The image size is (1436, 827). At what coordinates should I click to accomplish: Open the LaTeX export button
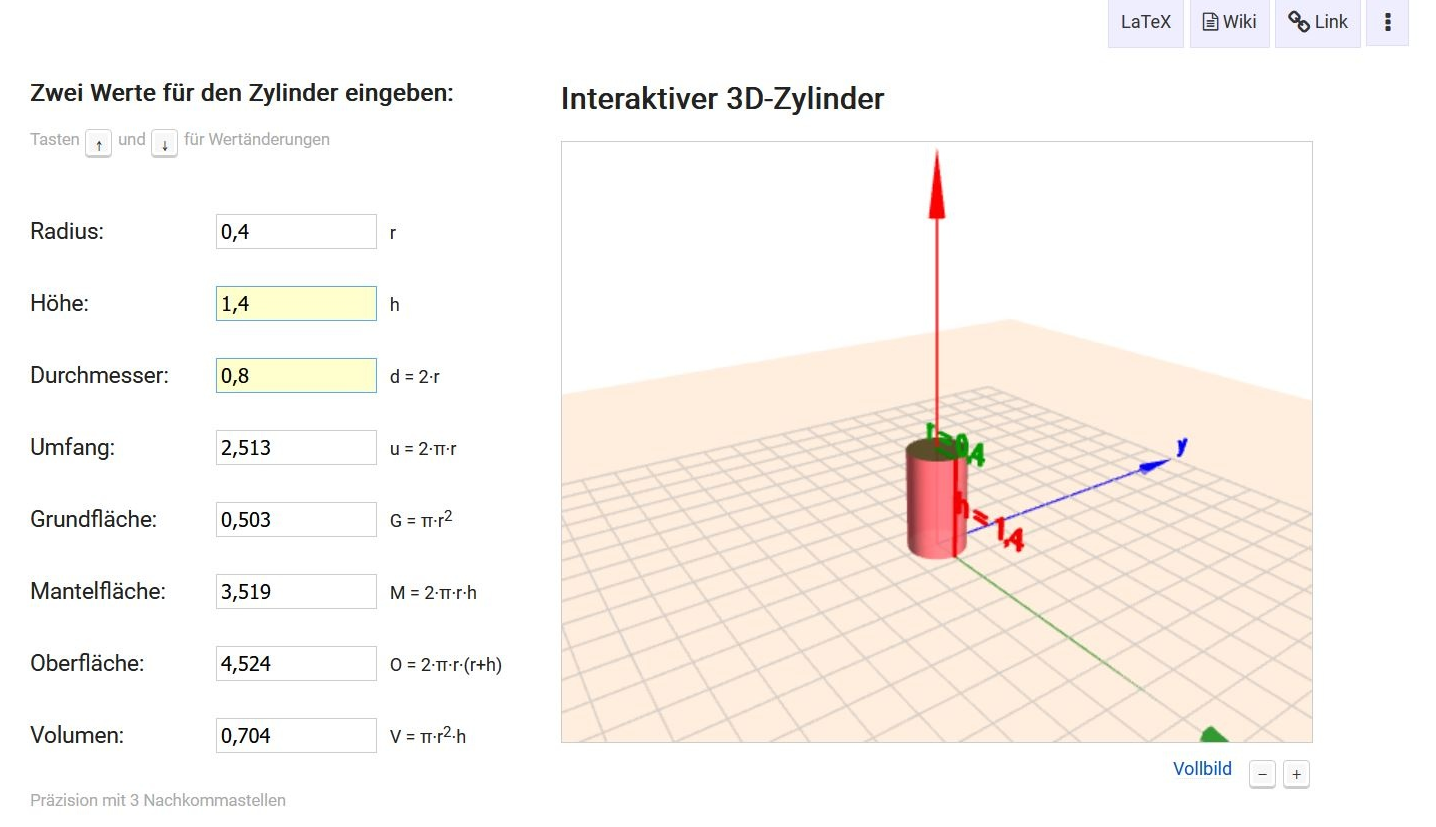tap(1145, 22)
